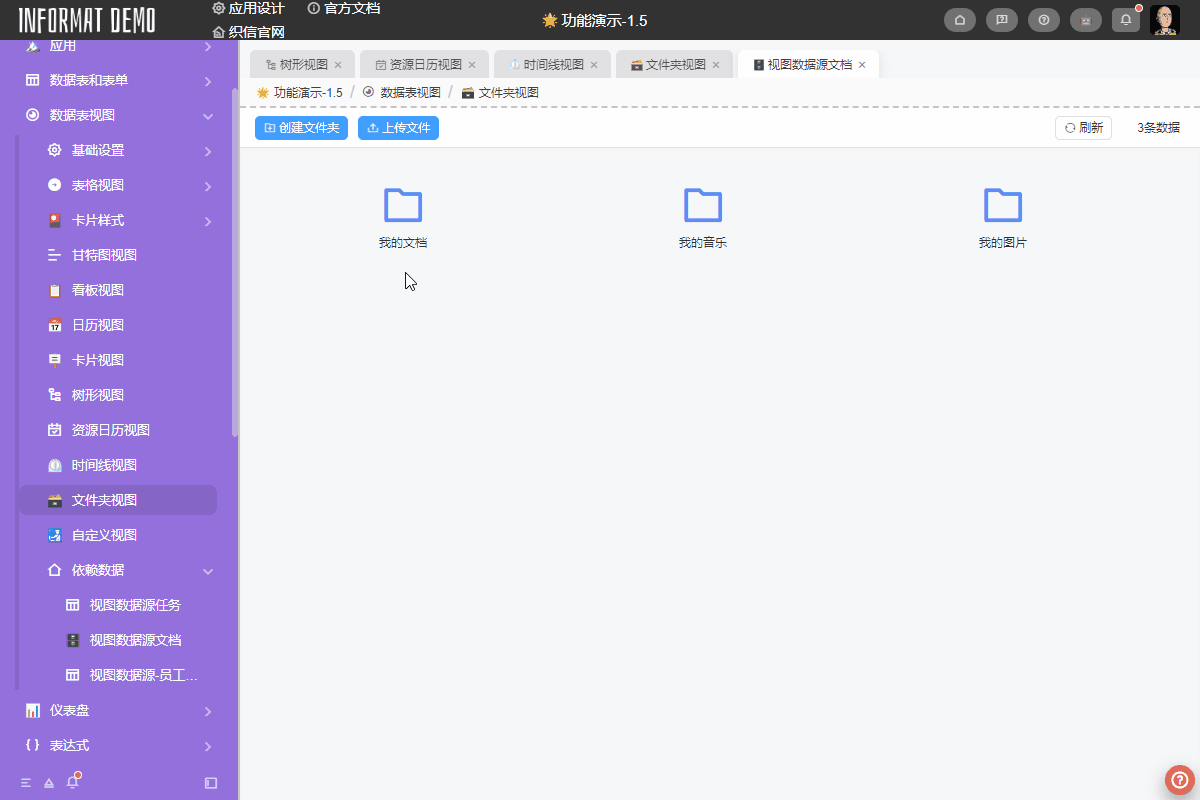Click the bell notification icon in top bar
This screenshot has width=1200, height=800.
1125,19
